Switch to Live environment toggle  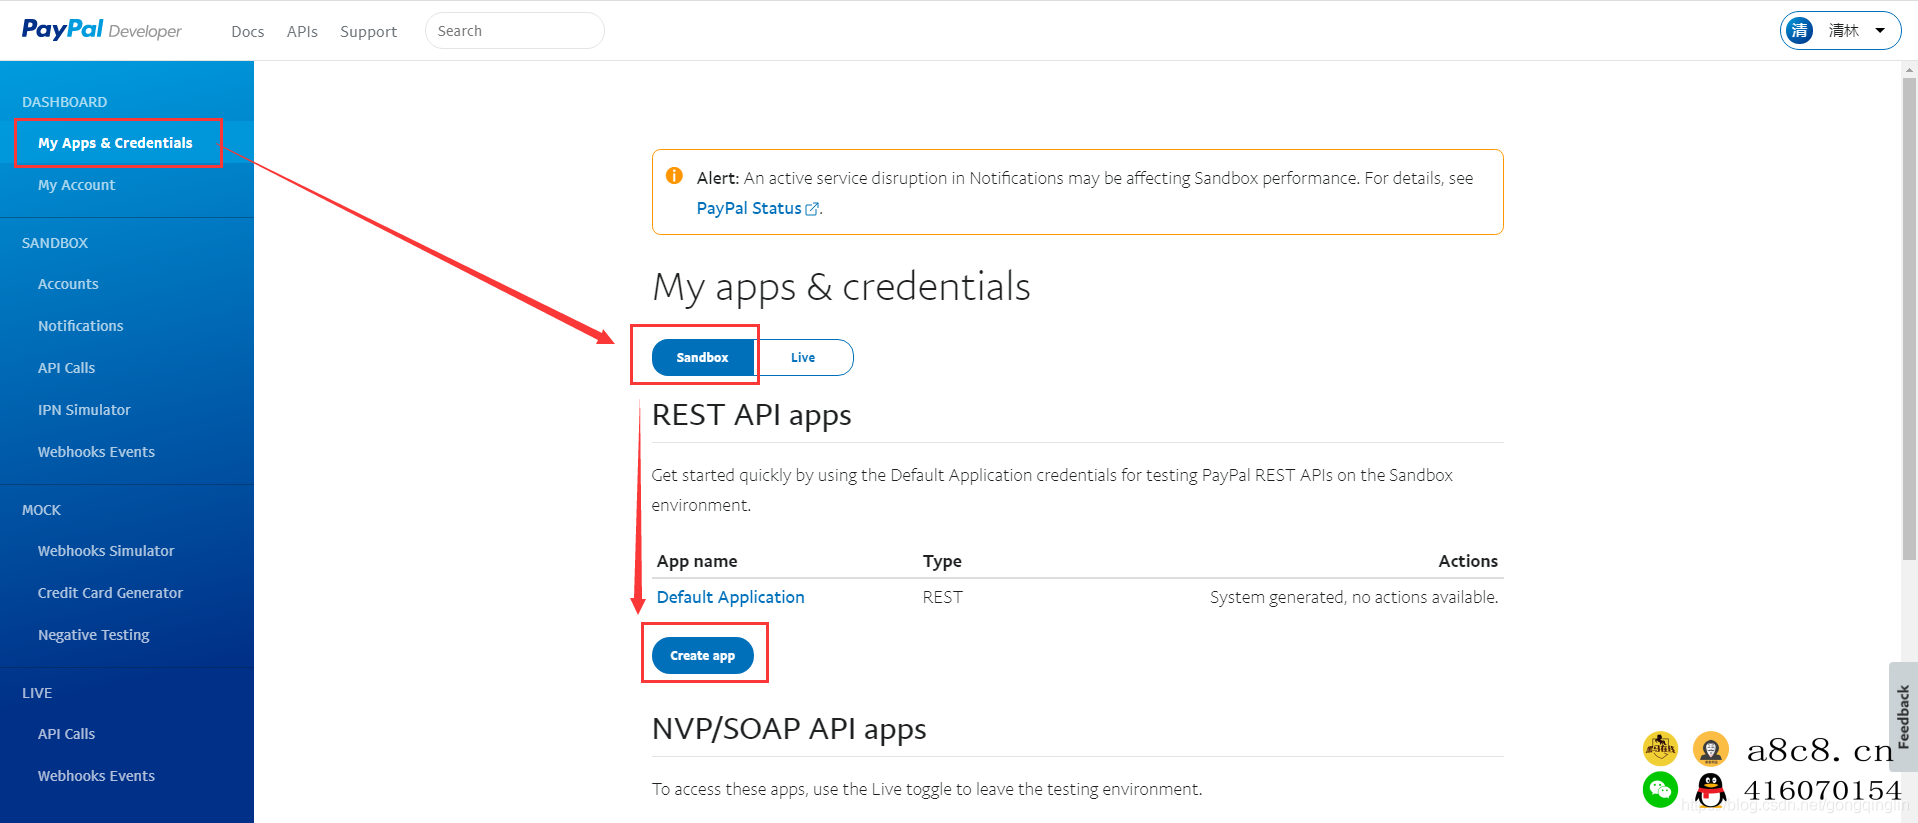click(803, 357)
